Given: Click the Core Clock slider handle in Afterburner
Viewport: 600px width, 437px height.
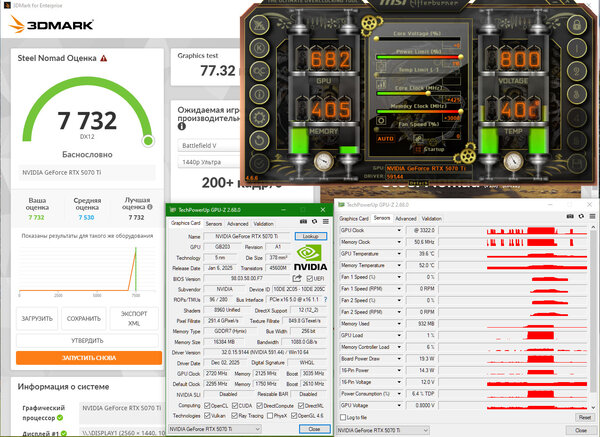Looking at the screenshot, I should point(429,93).
